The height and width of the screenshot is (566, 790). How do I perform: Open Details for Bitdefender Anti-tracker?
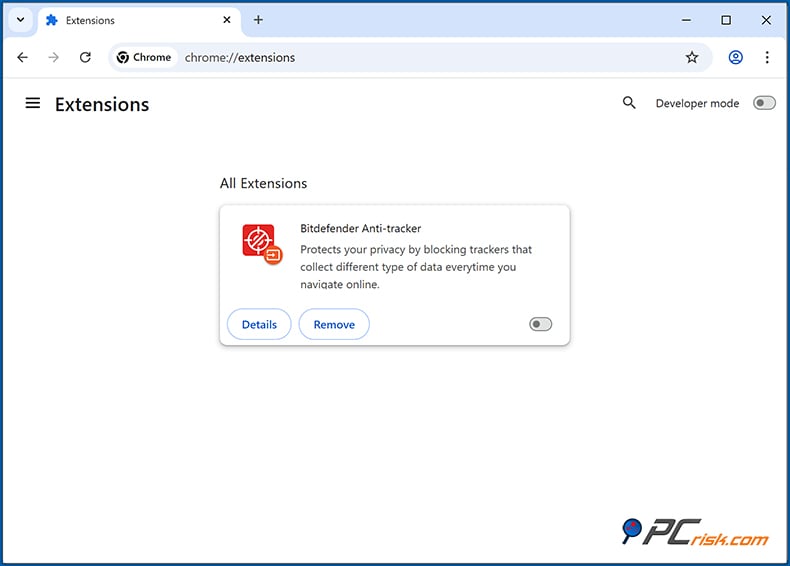click(x=259, y=324)
